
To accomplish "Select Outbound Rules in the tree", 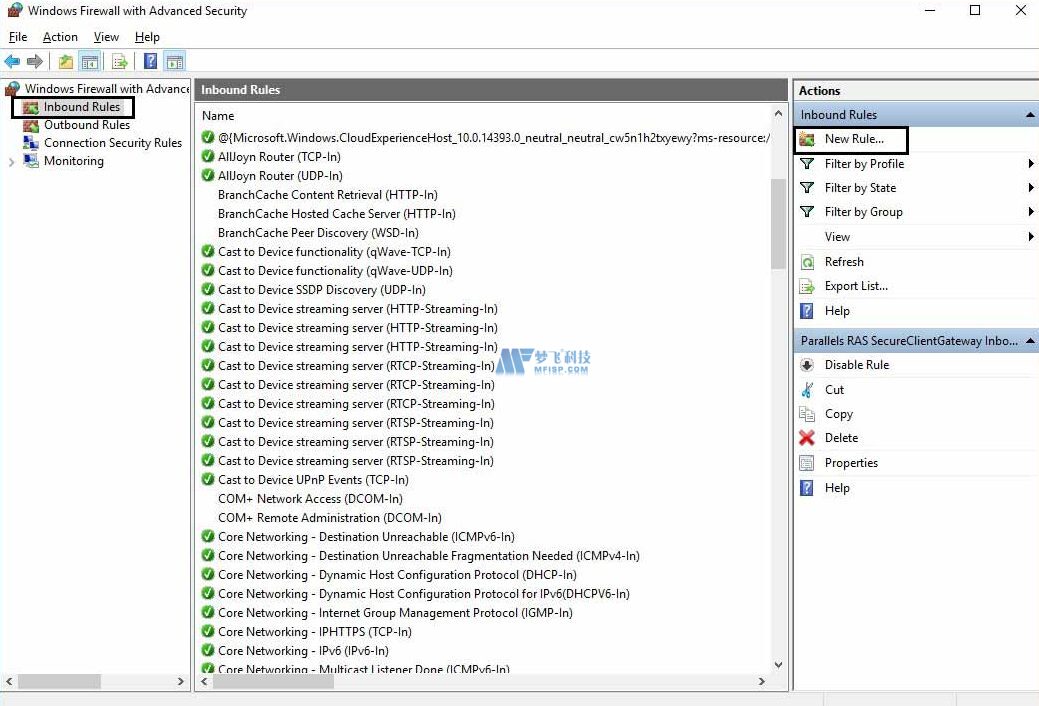I will (x=86, y=125).
